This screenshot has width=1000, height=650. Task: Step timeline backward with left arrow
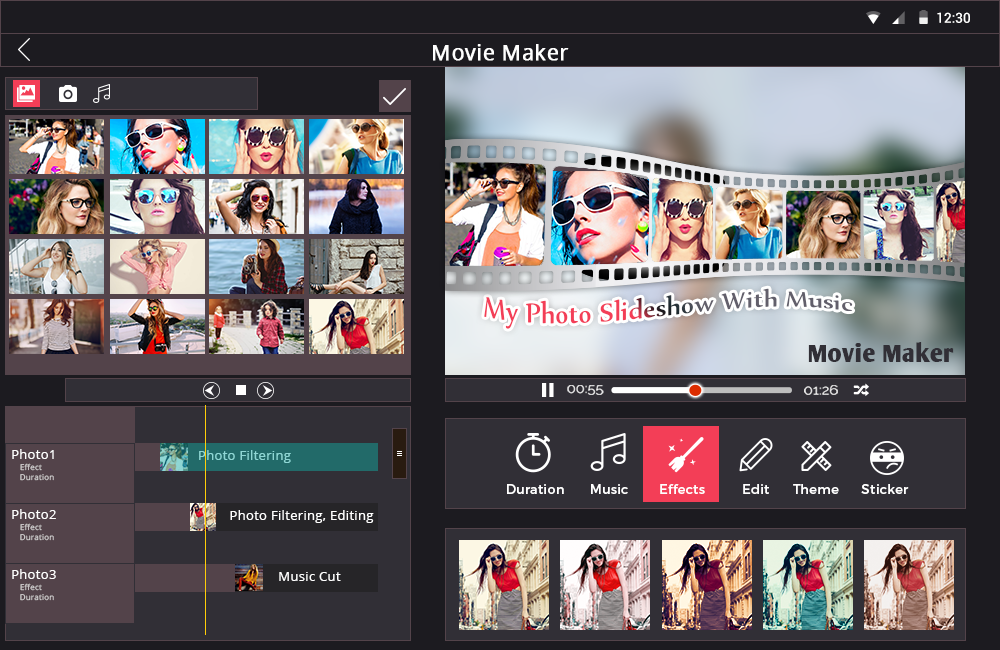point(211,390)
